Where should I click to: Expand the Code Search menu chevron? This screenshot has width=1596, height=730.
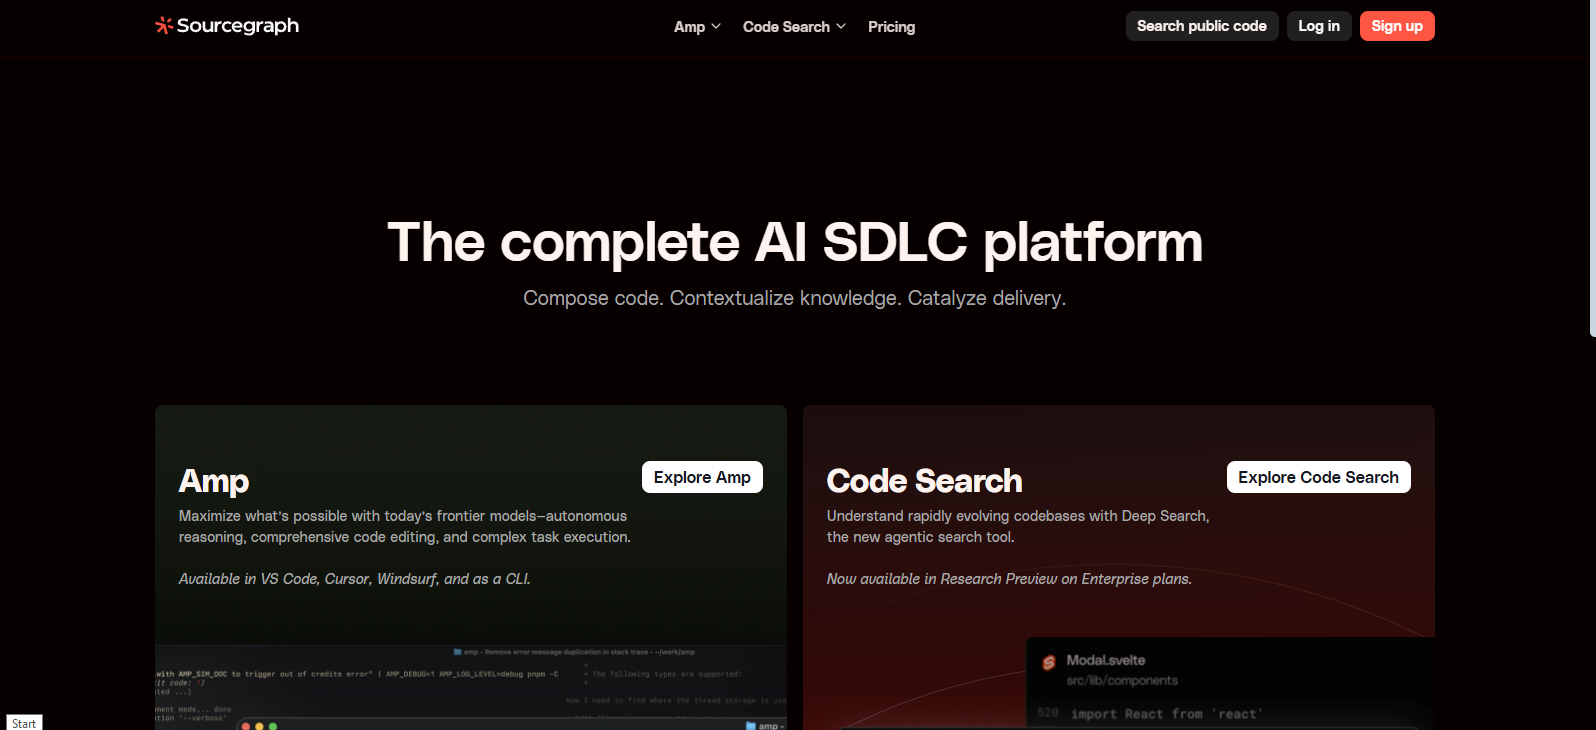click(841, 26)
